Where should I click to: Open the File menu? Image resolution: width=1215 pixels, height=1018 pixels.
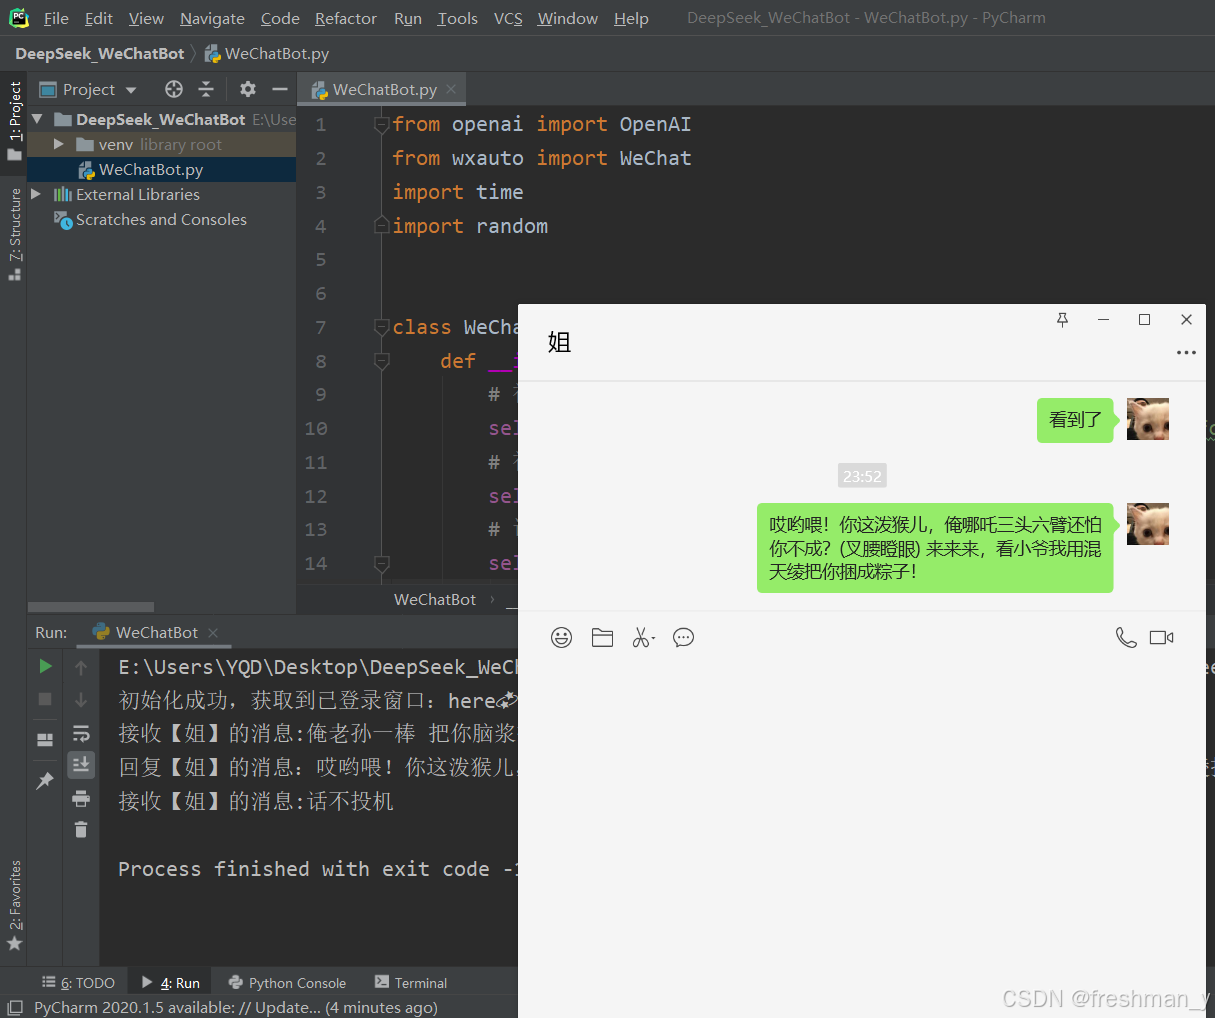click(x=56, y=18)
